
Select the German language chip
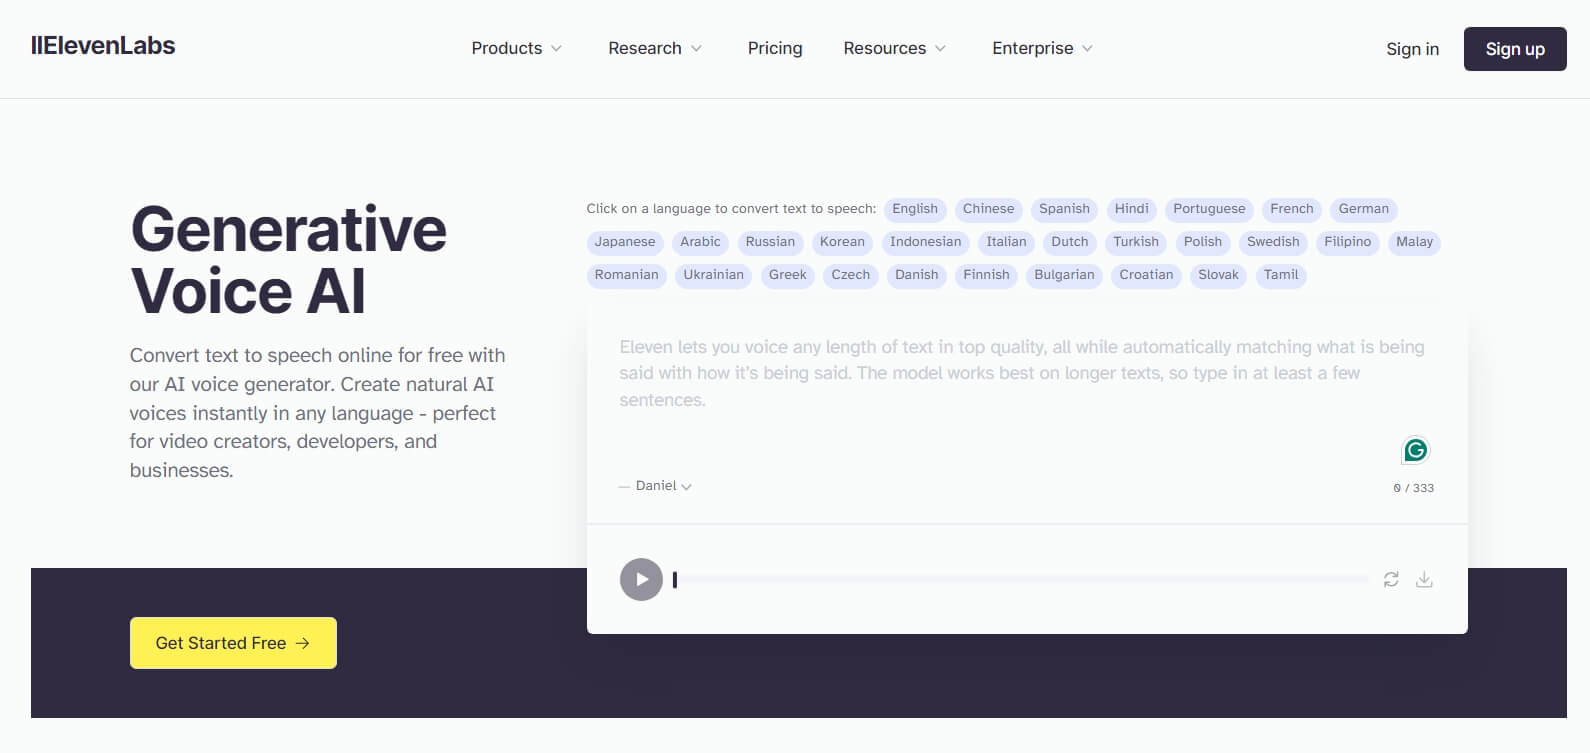[1364, 209]
